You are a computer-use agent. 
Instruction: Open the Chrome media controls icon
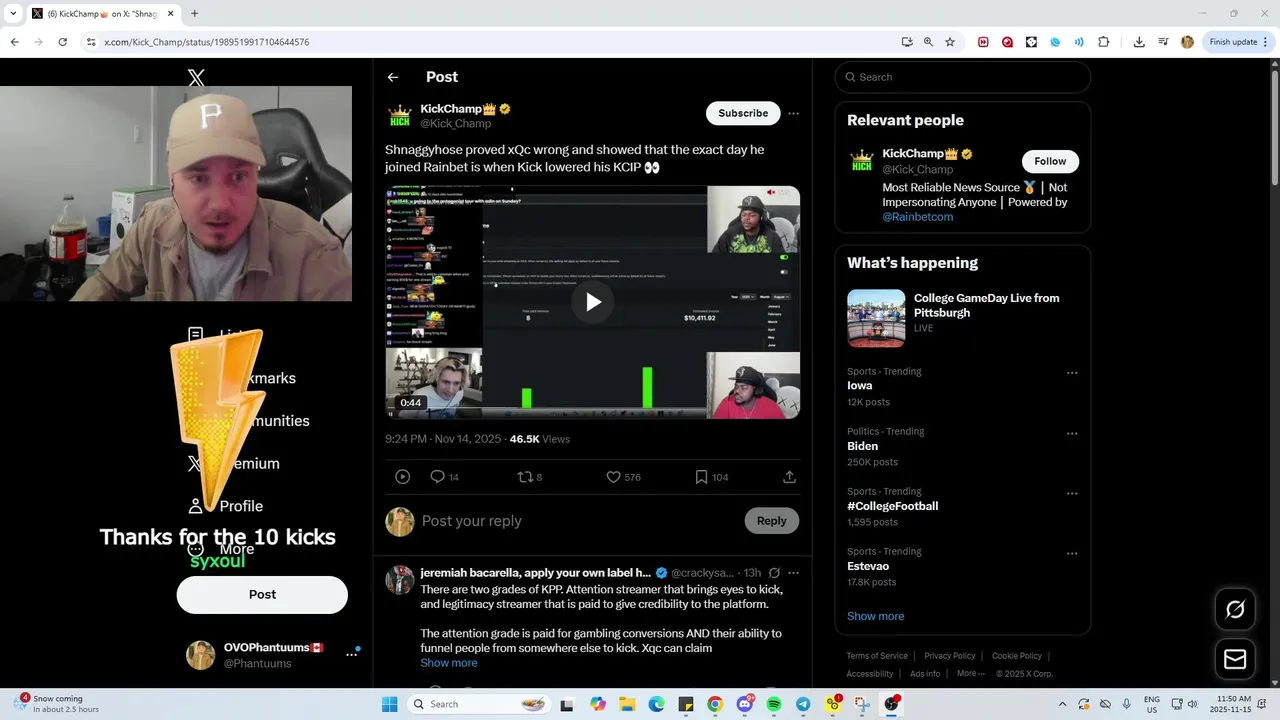point(1163,42)
